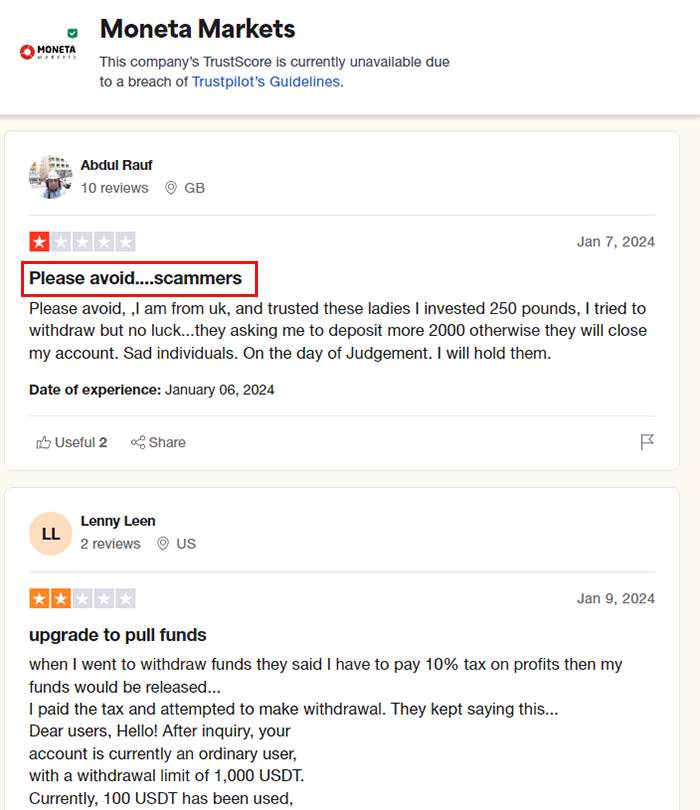Click the two-star rating on Lenny's review
This screenshot has height=810, width=700.
point(82,598)
